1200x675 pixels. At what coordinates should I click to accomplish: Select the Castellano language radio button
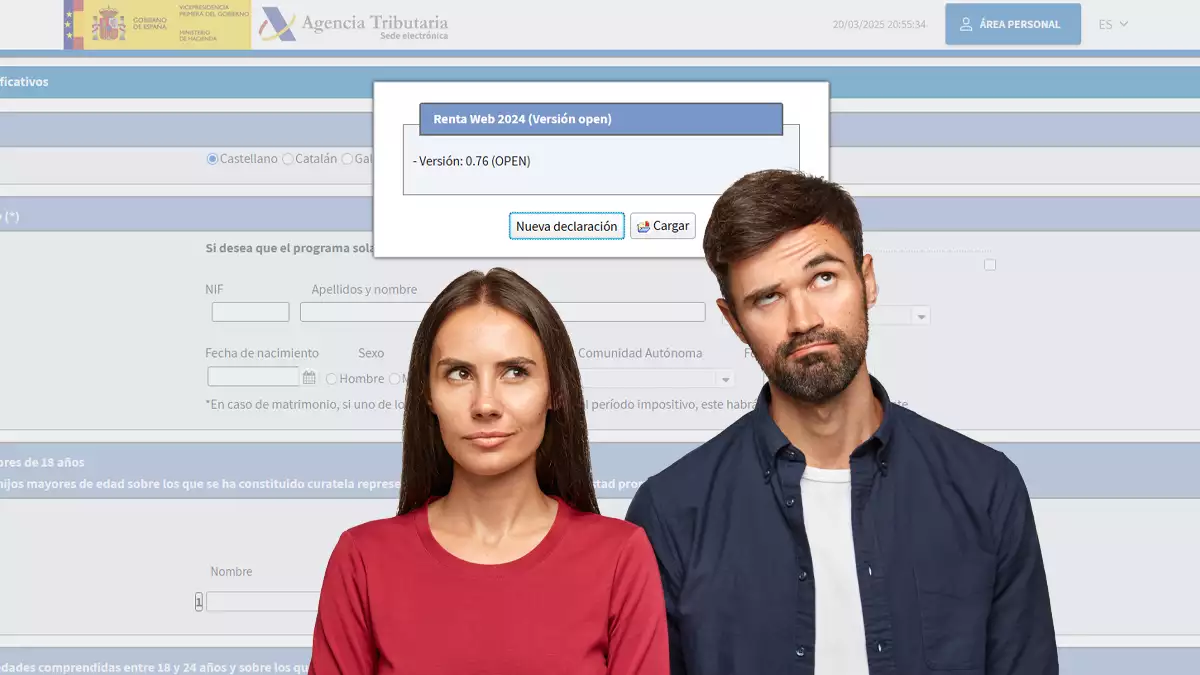[212, 159]
